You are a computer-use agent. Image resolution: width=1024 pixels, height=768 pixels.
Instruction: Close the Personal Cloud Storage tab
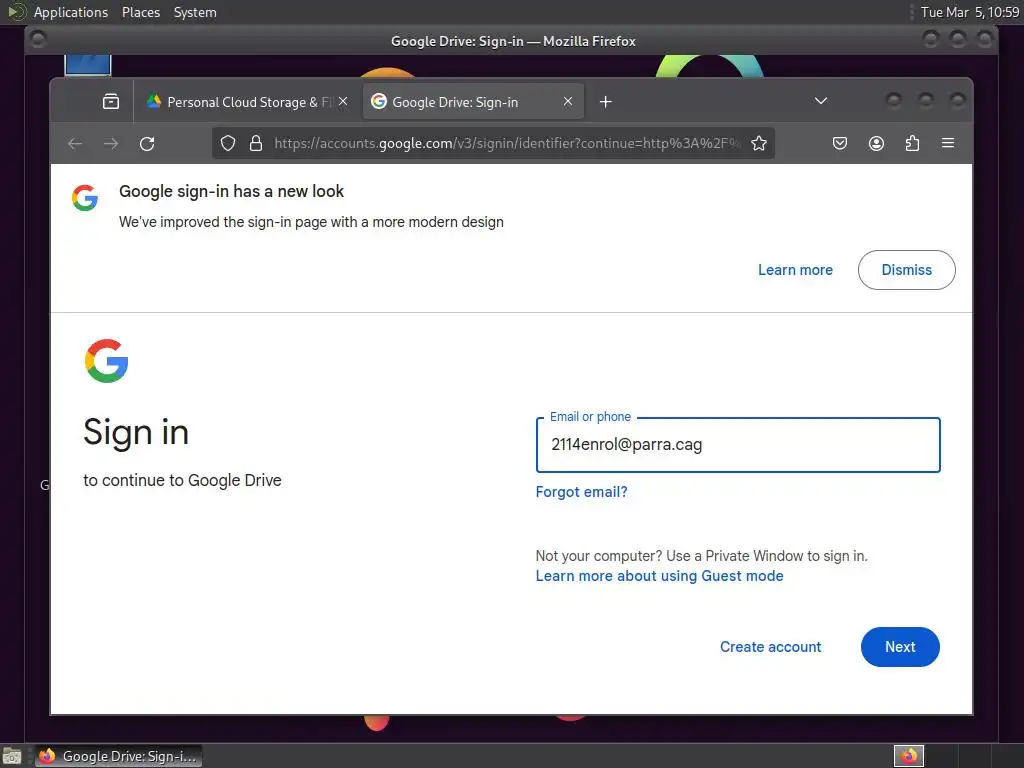[x=343, y=101]
